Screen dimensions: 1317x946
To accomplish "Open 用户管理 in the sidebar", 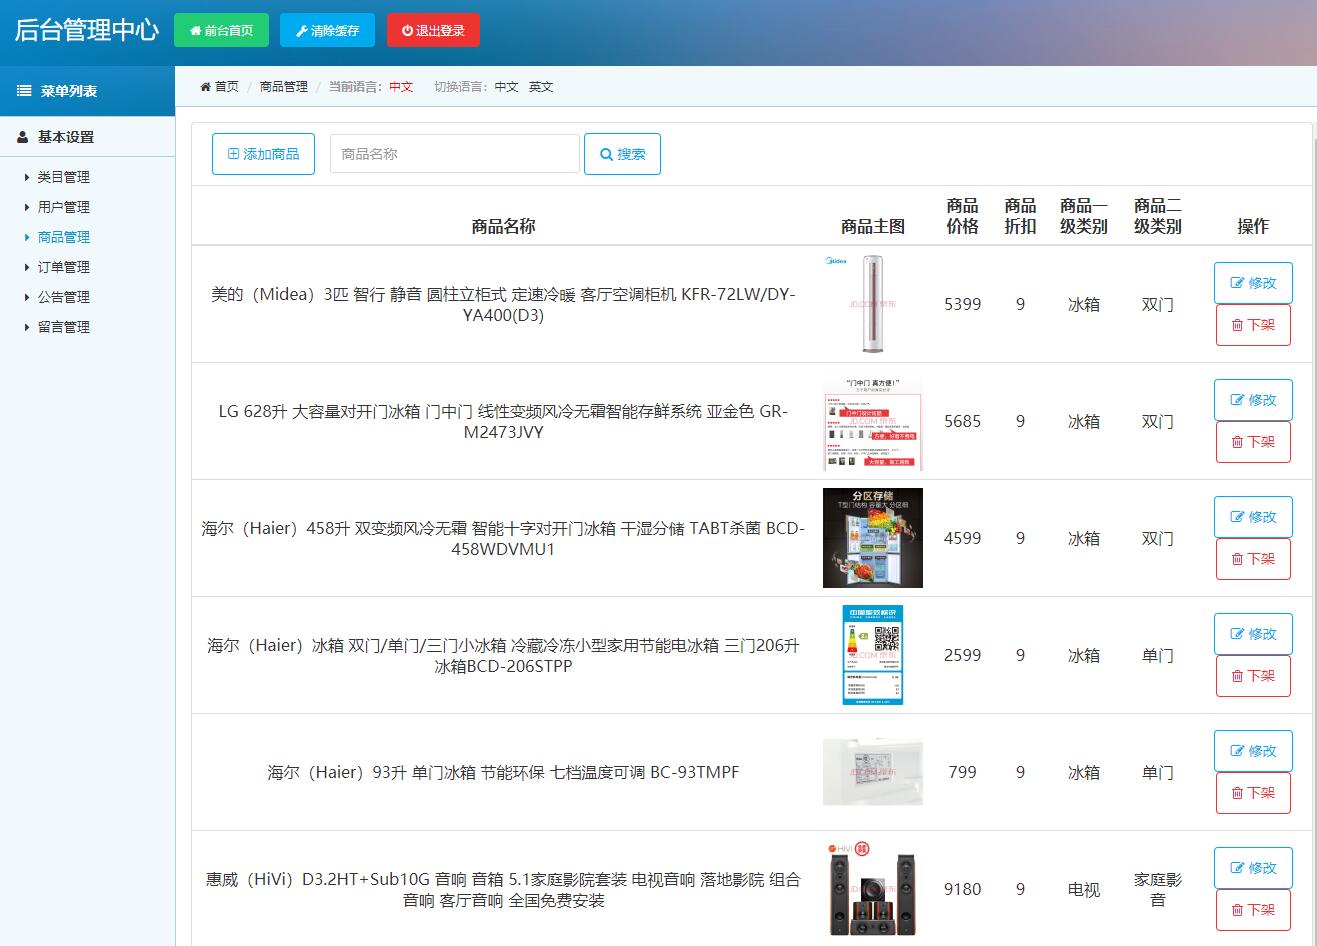I will point(64,207).
